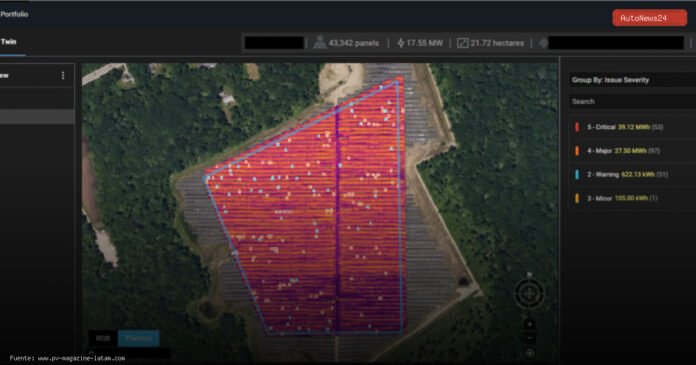Open the three-dot menu in left panel
This screenshot has height=365, width=696.
click(63, 75)
